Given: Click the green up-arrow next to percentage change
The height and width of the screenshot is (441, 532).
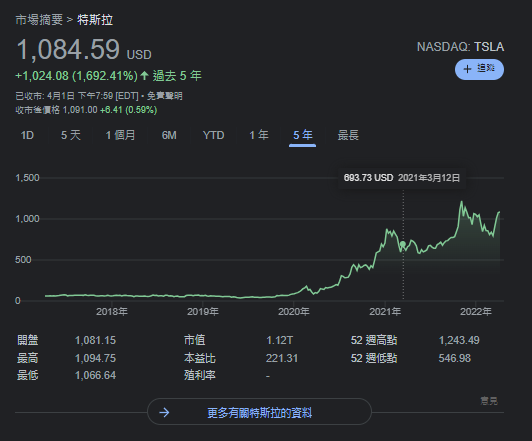Looking at the screenshot, I should click(x=145, y=75).
